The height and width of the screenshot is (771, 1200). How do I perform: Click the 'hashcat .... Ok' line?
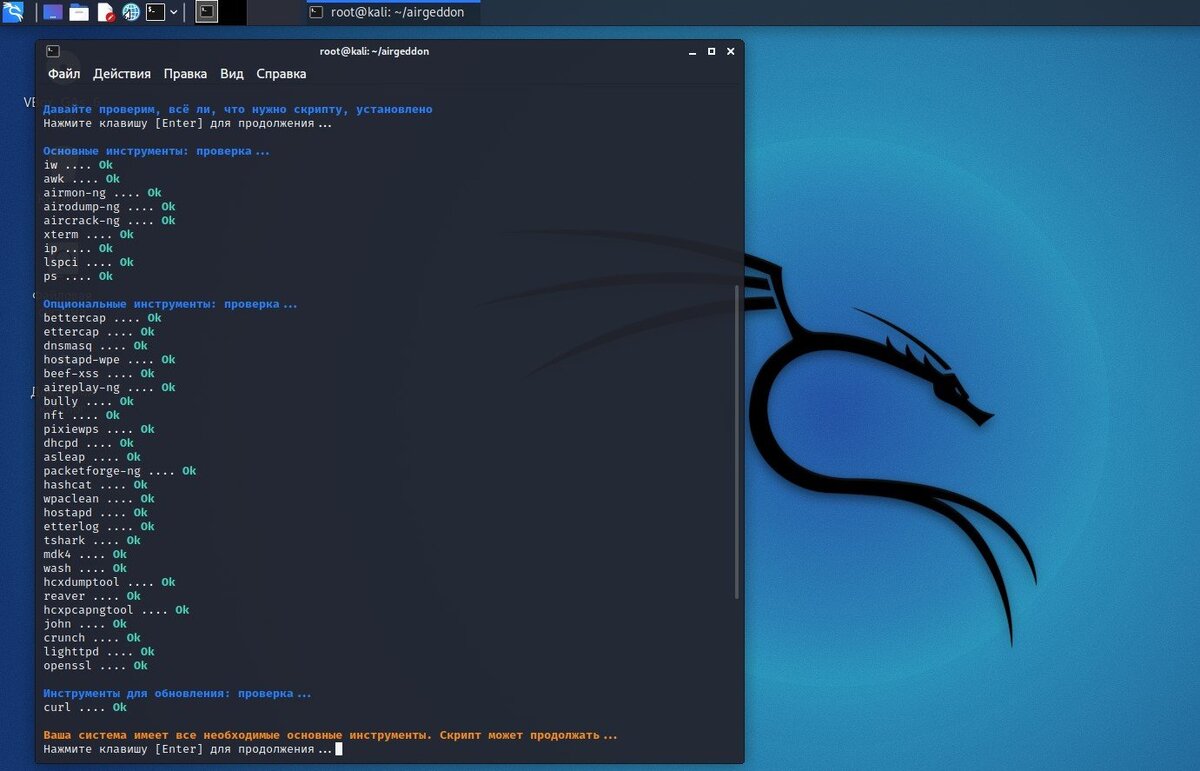click(95, 485)
